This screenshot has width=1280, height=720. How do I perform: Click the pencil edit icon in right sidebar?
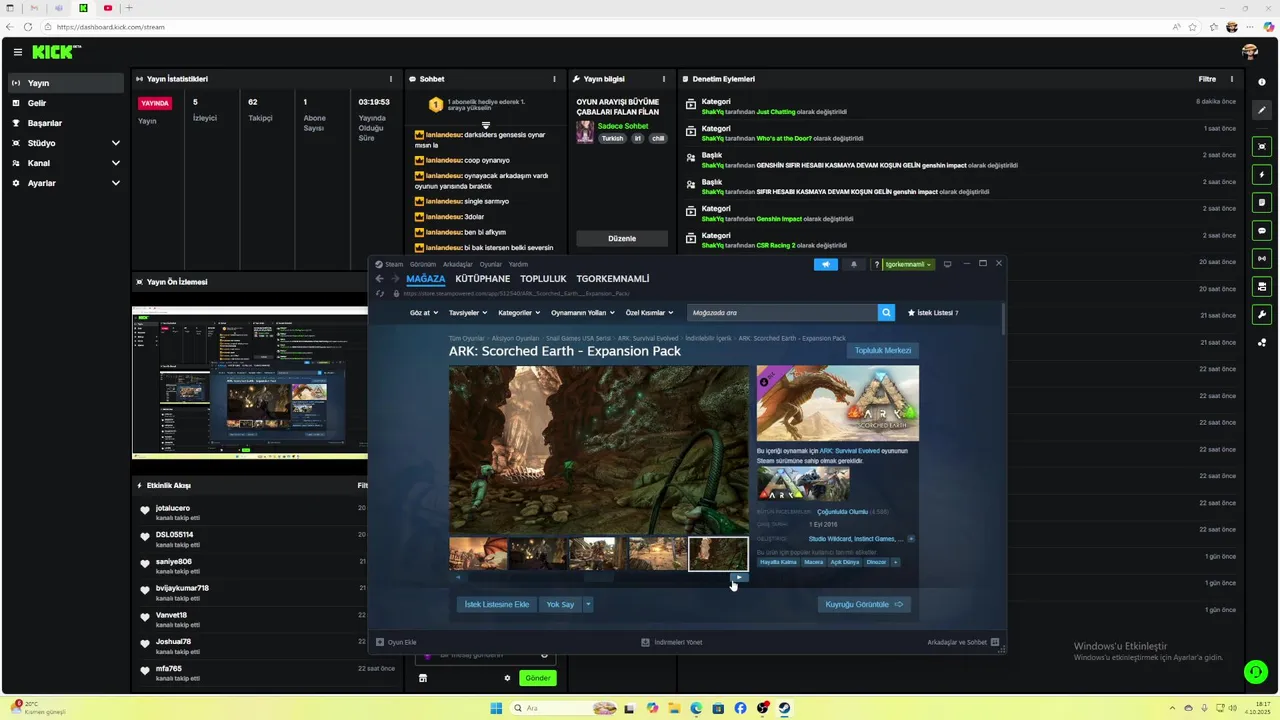(x=1262, y=110)
